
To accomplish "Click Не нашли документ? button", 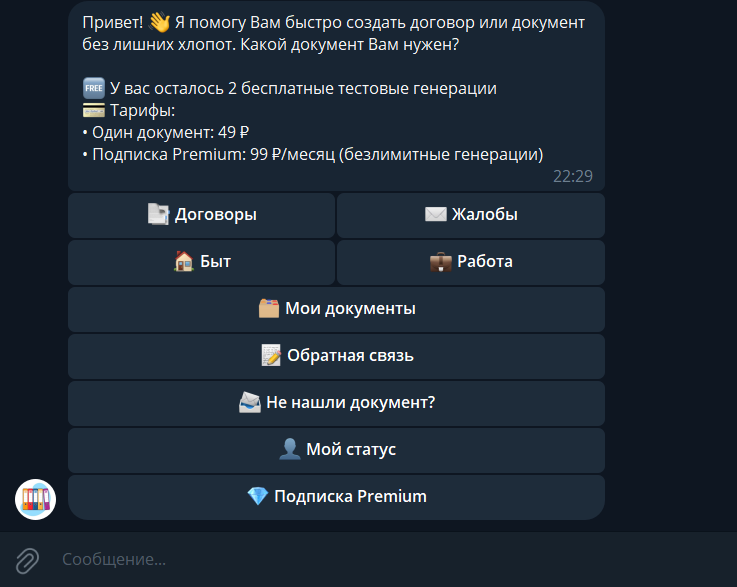I will point(336,403).
